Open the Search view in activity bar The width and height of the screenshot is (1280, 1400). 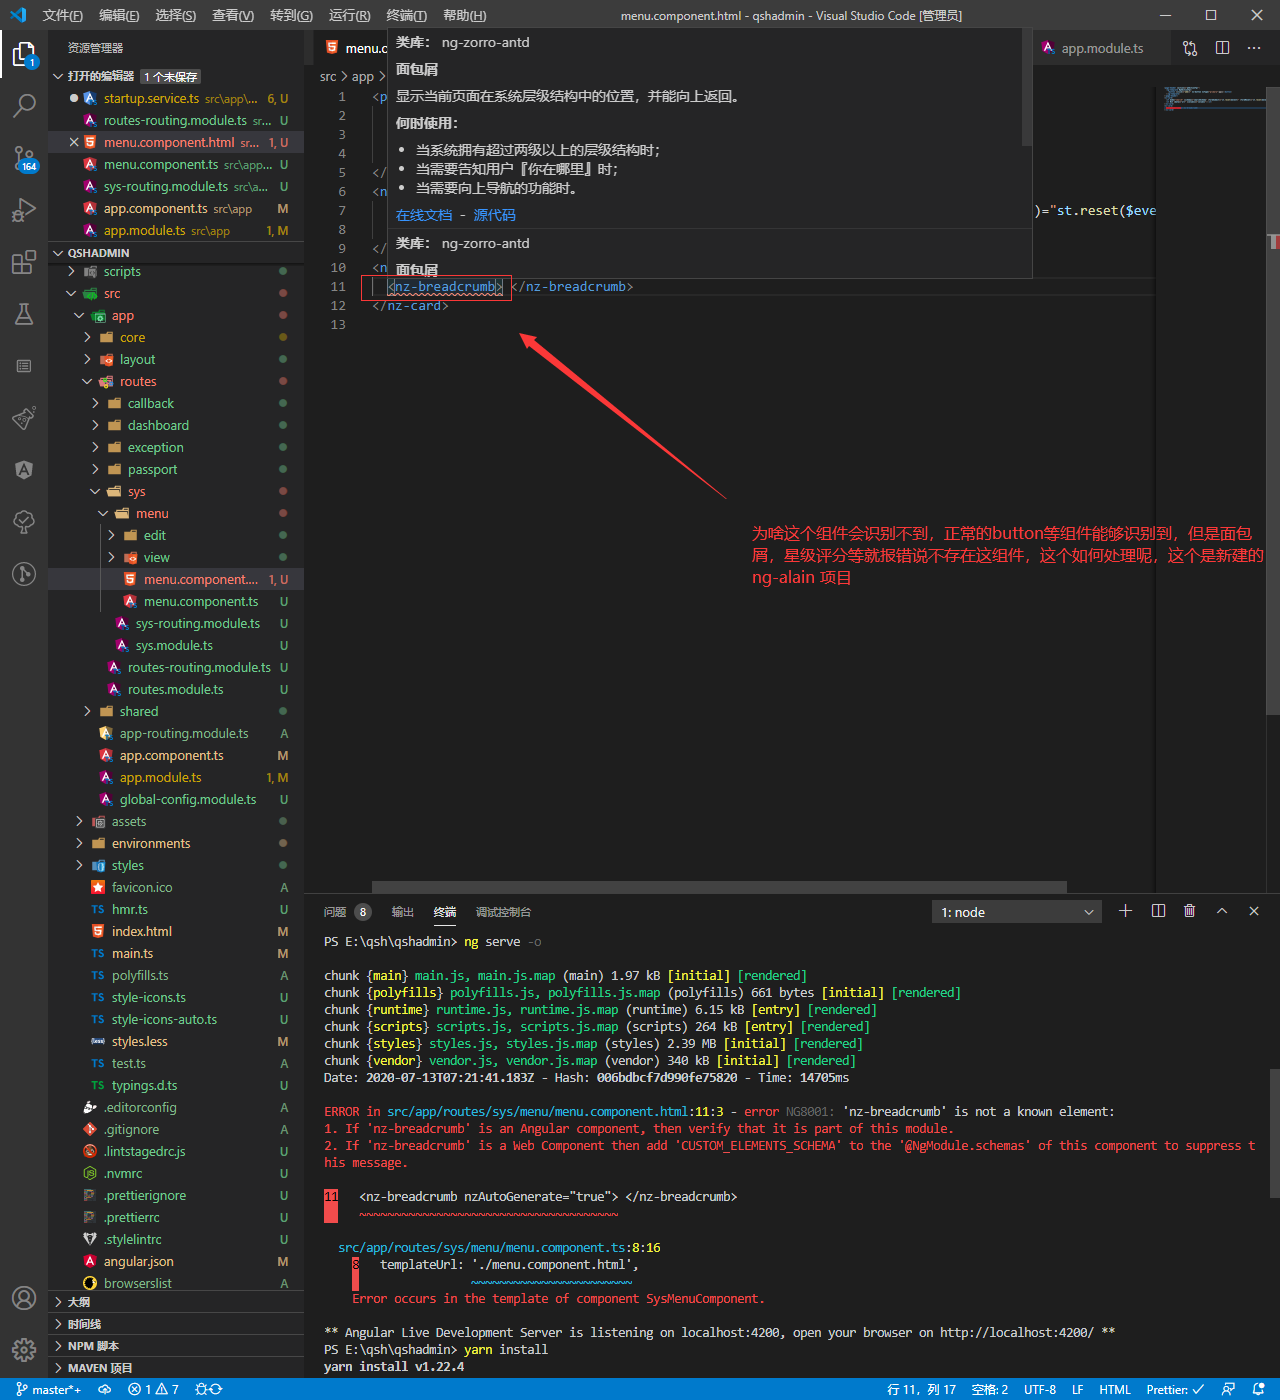pyautogui.click(x=24, y=105)
